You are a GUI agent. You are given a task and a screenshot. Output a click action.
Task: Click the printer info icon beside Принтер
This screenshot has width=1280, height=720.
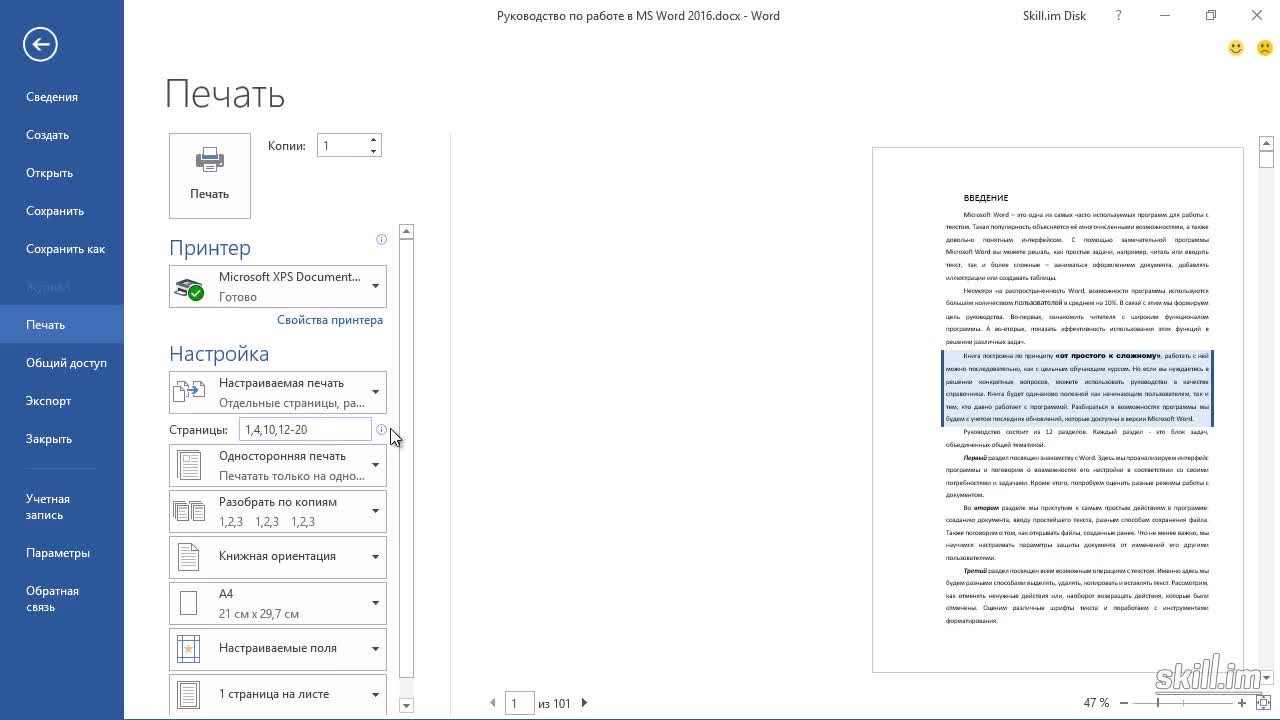coord(381,239)
